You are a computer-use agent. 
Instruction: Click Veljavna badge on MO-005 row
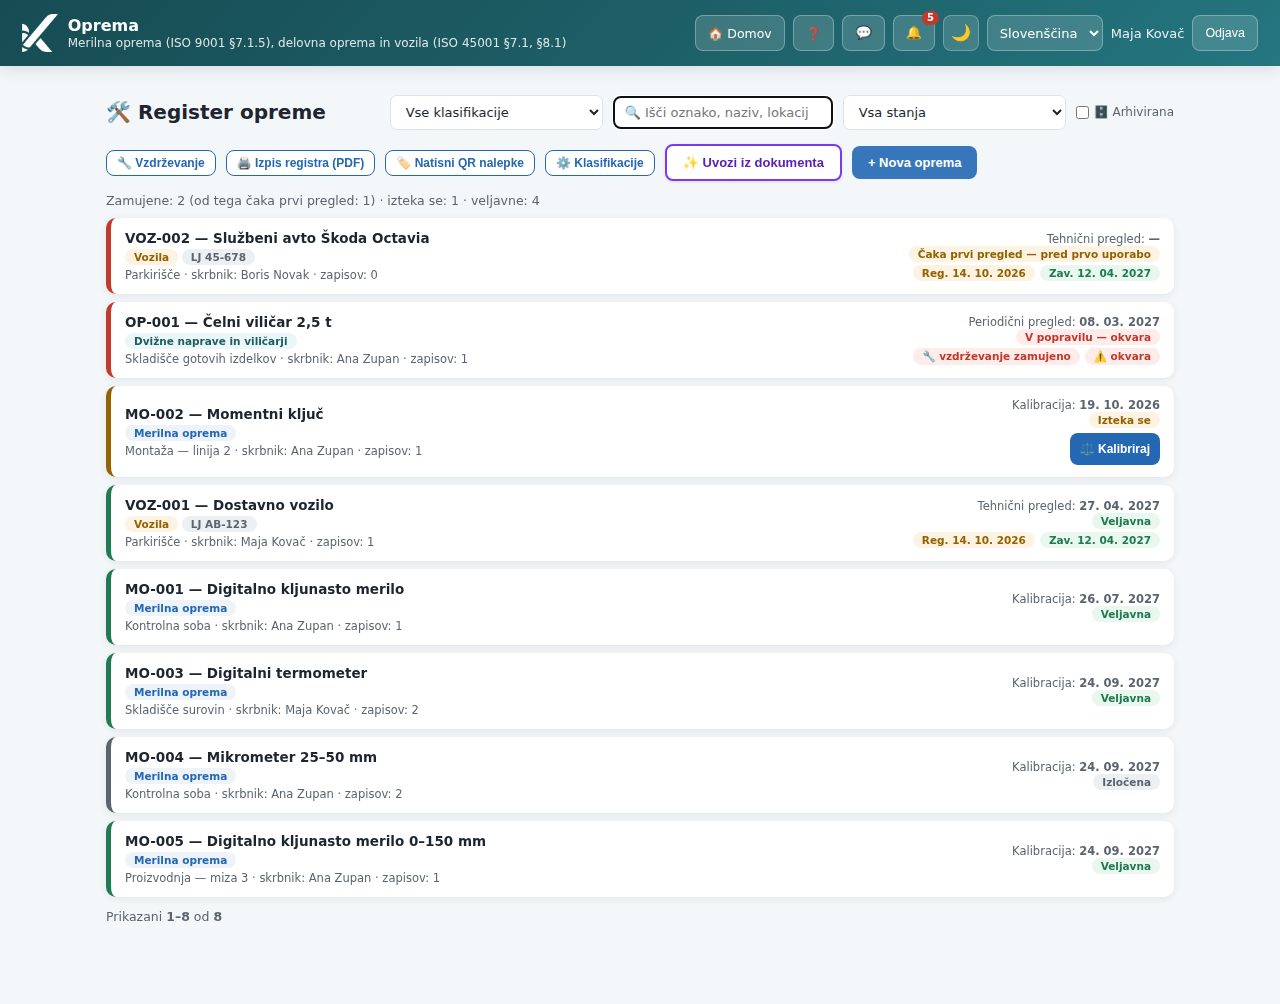pyautogui.click(x=1126, y=866)
